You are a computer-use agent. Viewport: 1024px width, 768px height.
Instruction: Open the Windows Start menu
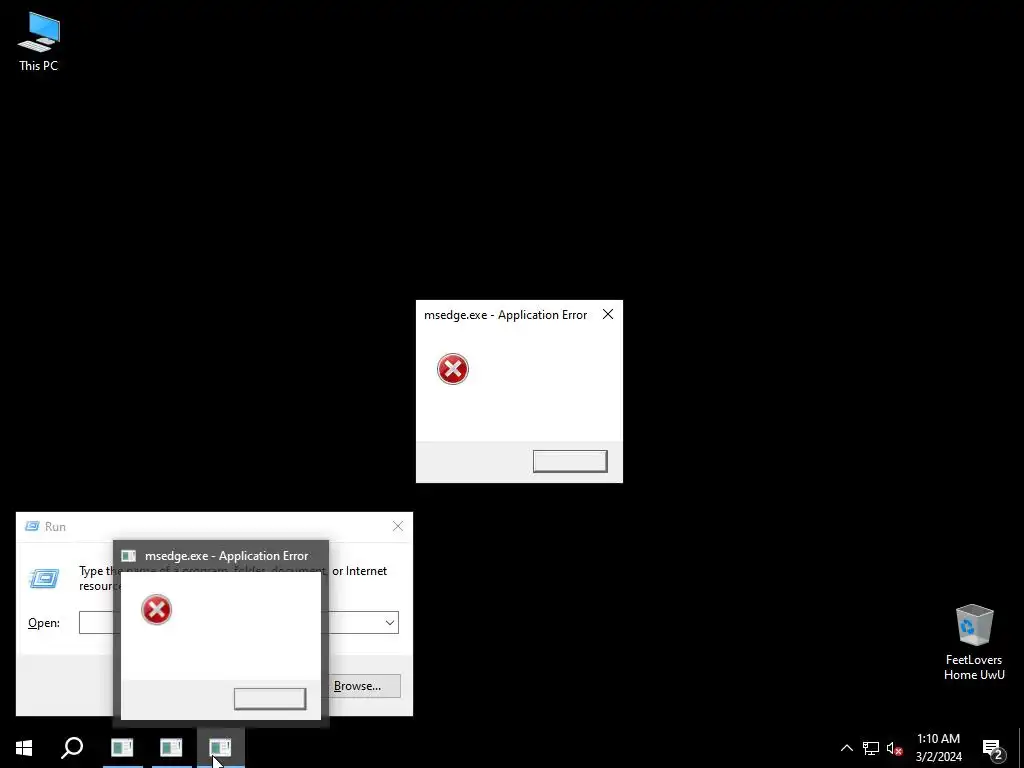pyautogui.click(x=24, y=748)
